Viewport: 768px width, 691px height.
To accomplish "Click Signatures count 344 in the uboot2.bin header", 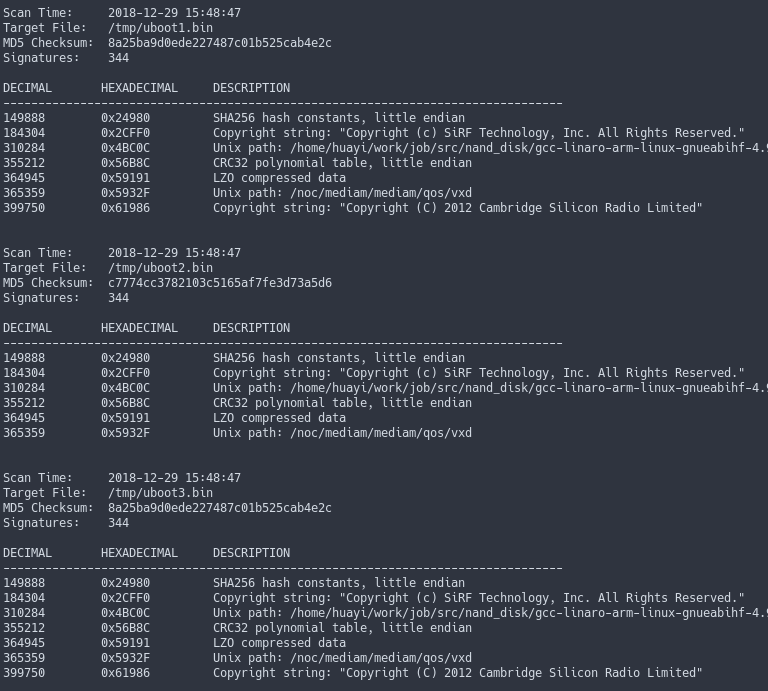I will pos(118,298).
